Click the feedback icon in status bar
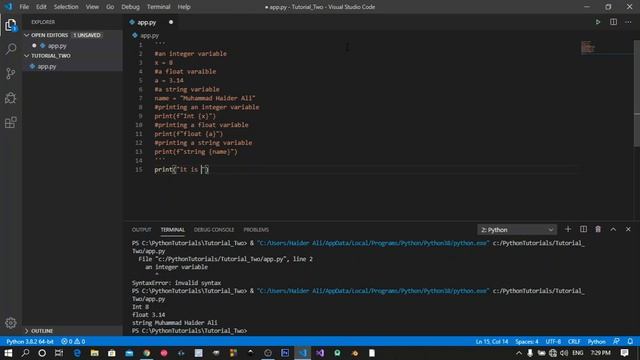The image size is (640, 360). click(616, 341)
